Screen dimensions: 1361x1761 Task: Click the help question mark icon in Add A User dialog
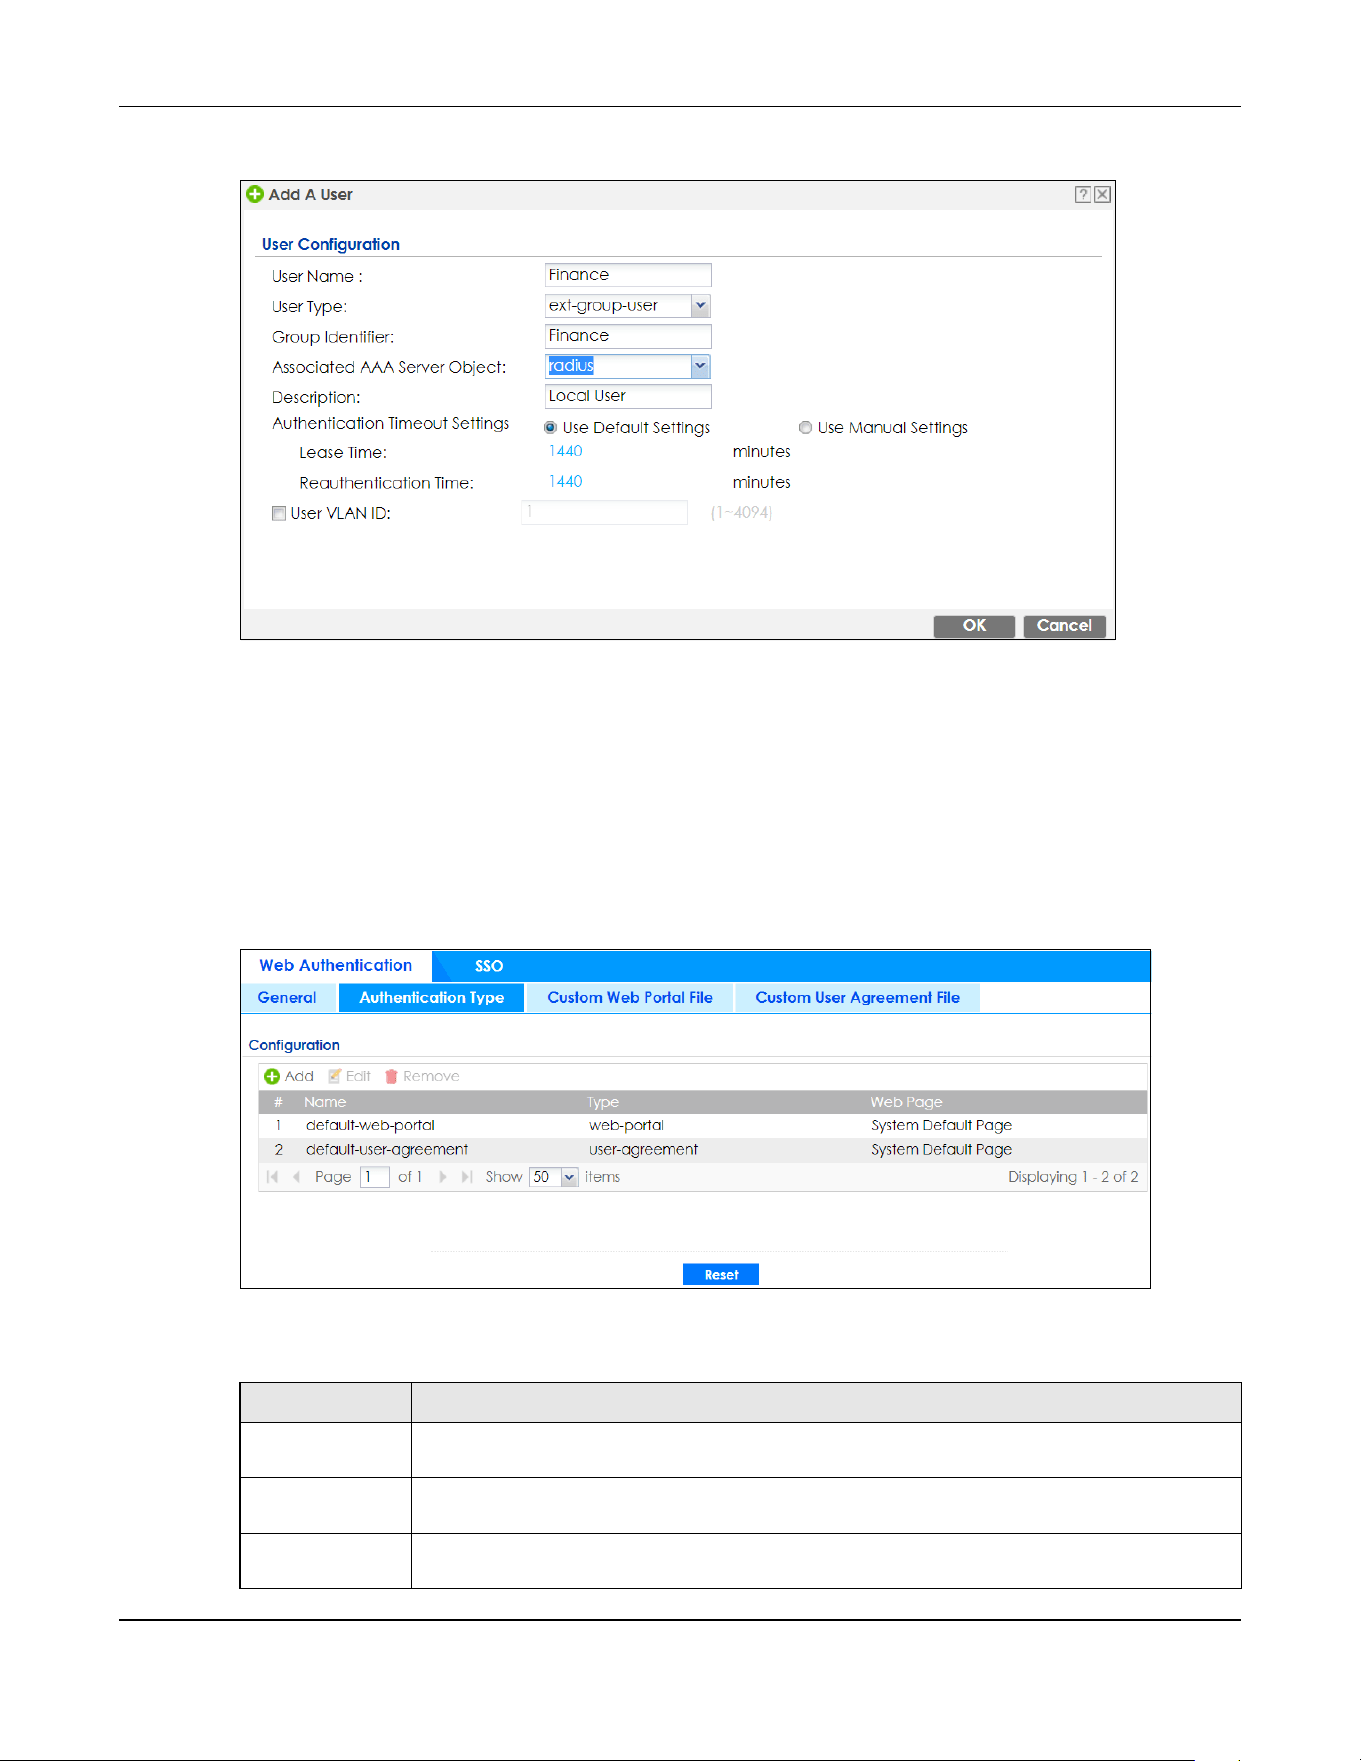click(x=1082, y=195)
